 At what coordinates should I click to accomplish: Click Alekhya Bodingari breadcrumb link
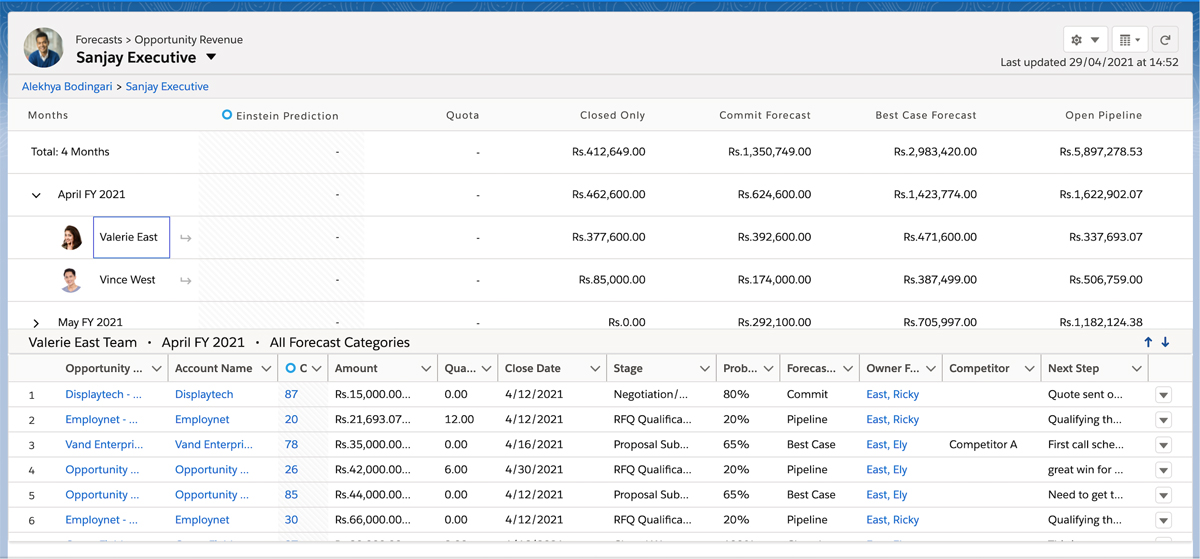pos(67,87)
